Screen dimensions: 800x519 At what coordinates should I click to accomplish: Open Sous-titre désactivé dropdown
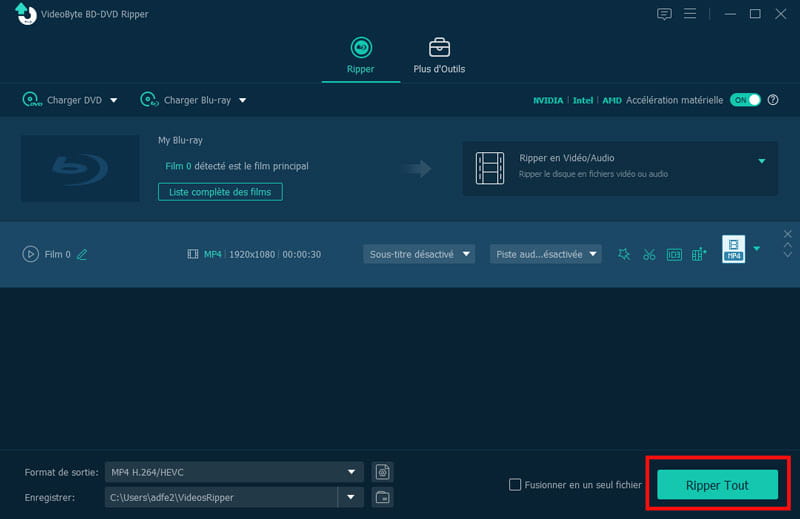pyautogui.click(x=419, y=254)
